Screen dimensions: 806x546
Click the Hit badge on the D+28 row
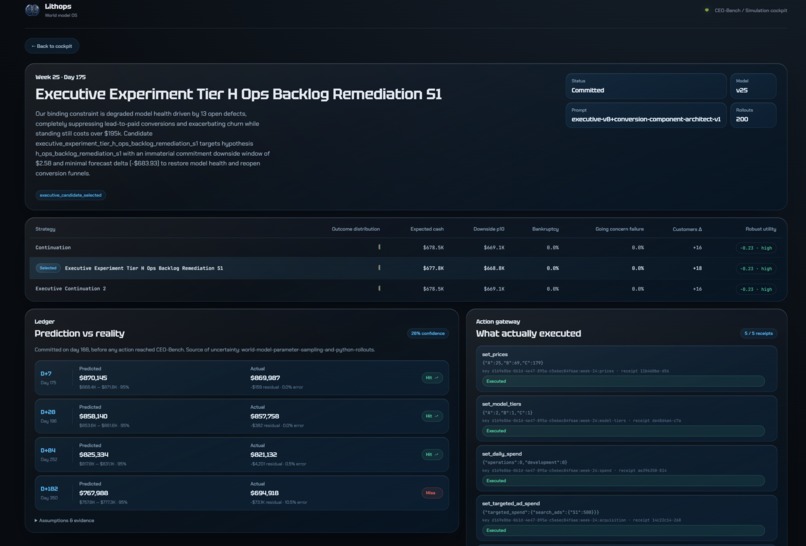432,416
